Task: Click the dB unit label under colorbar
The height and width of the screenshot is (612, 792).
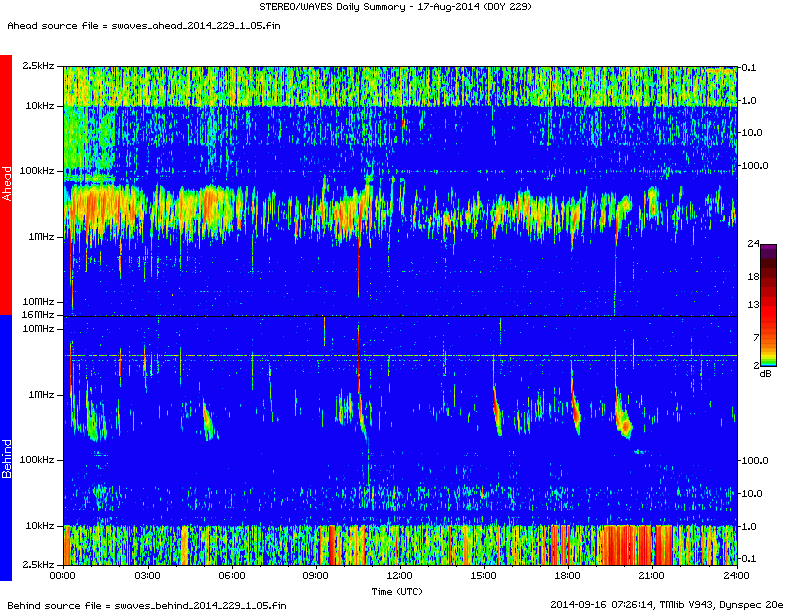Action: click(x=766, y=374)
